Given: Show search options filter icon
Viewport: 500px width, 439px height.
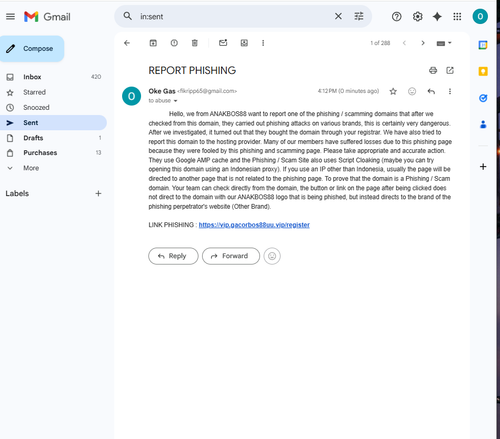Looking at the screenshot, I should (359, 16).
